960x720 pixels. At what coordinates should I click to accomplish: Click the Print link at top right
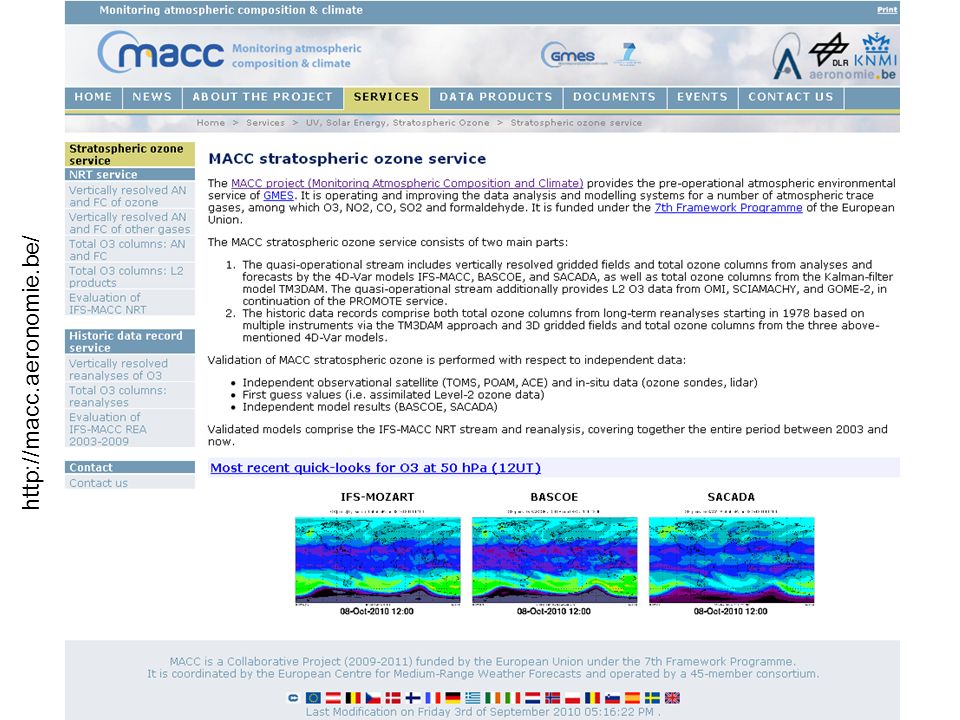coord(887,10)
